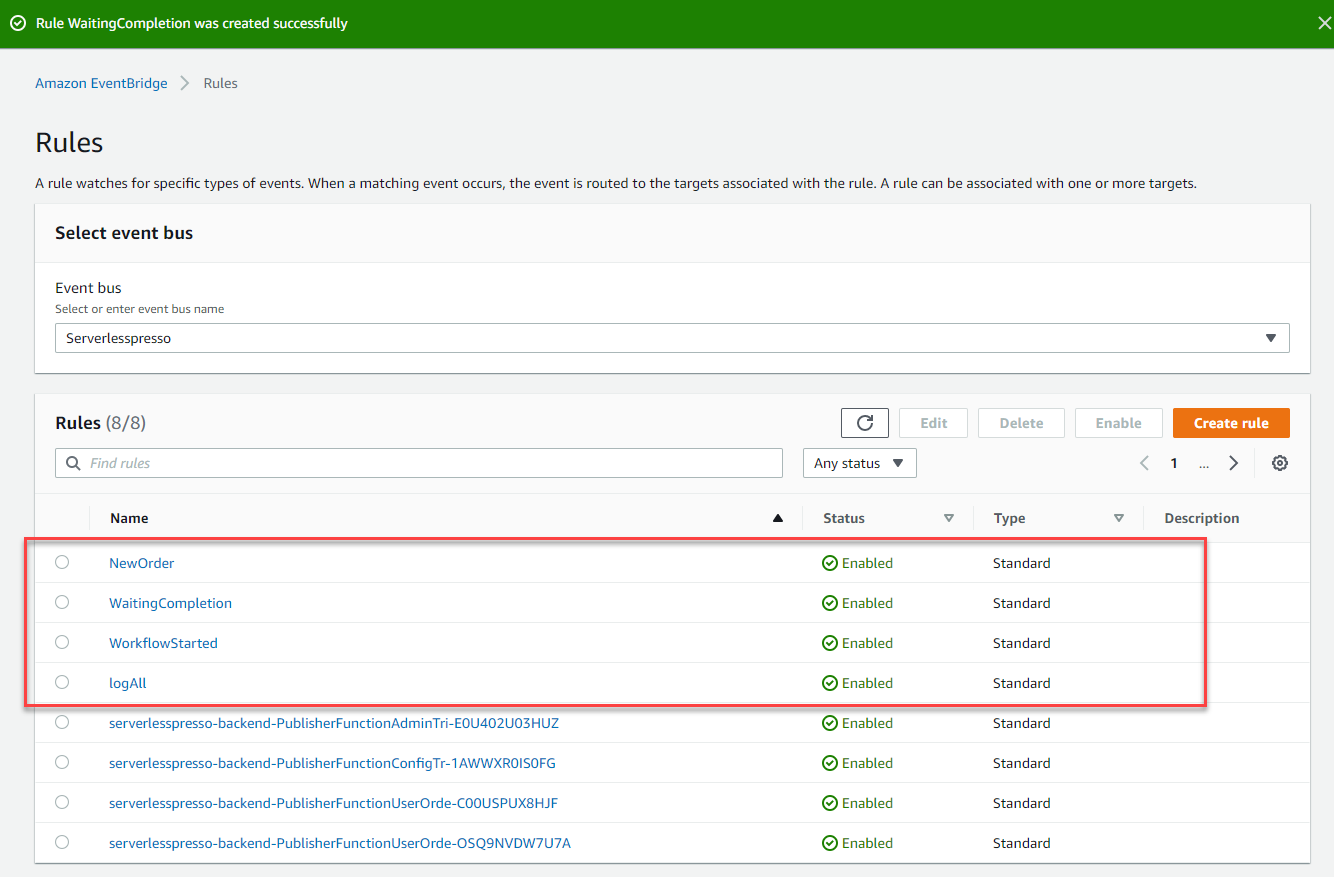1334x877 pixels.
Task: Select the PublisherFunctionUserOrde-OSQ9NVDW7U7A radio button
Action: pyautogui.click(x=62, y=842)
